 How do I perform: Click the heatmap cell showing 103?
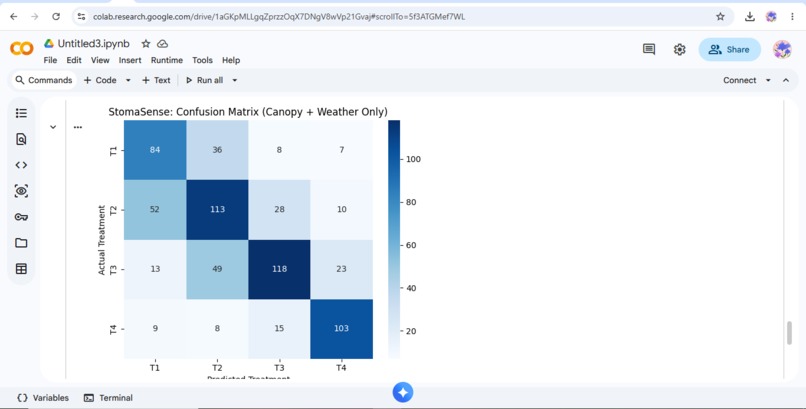point(341,328)
